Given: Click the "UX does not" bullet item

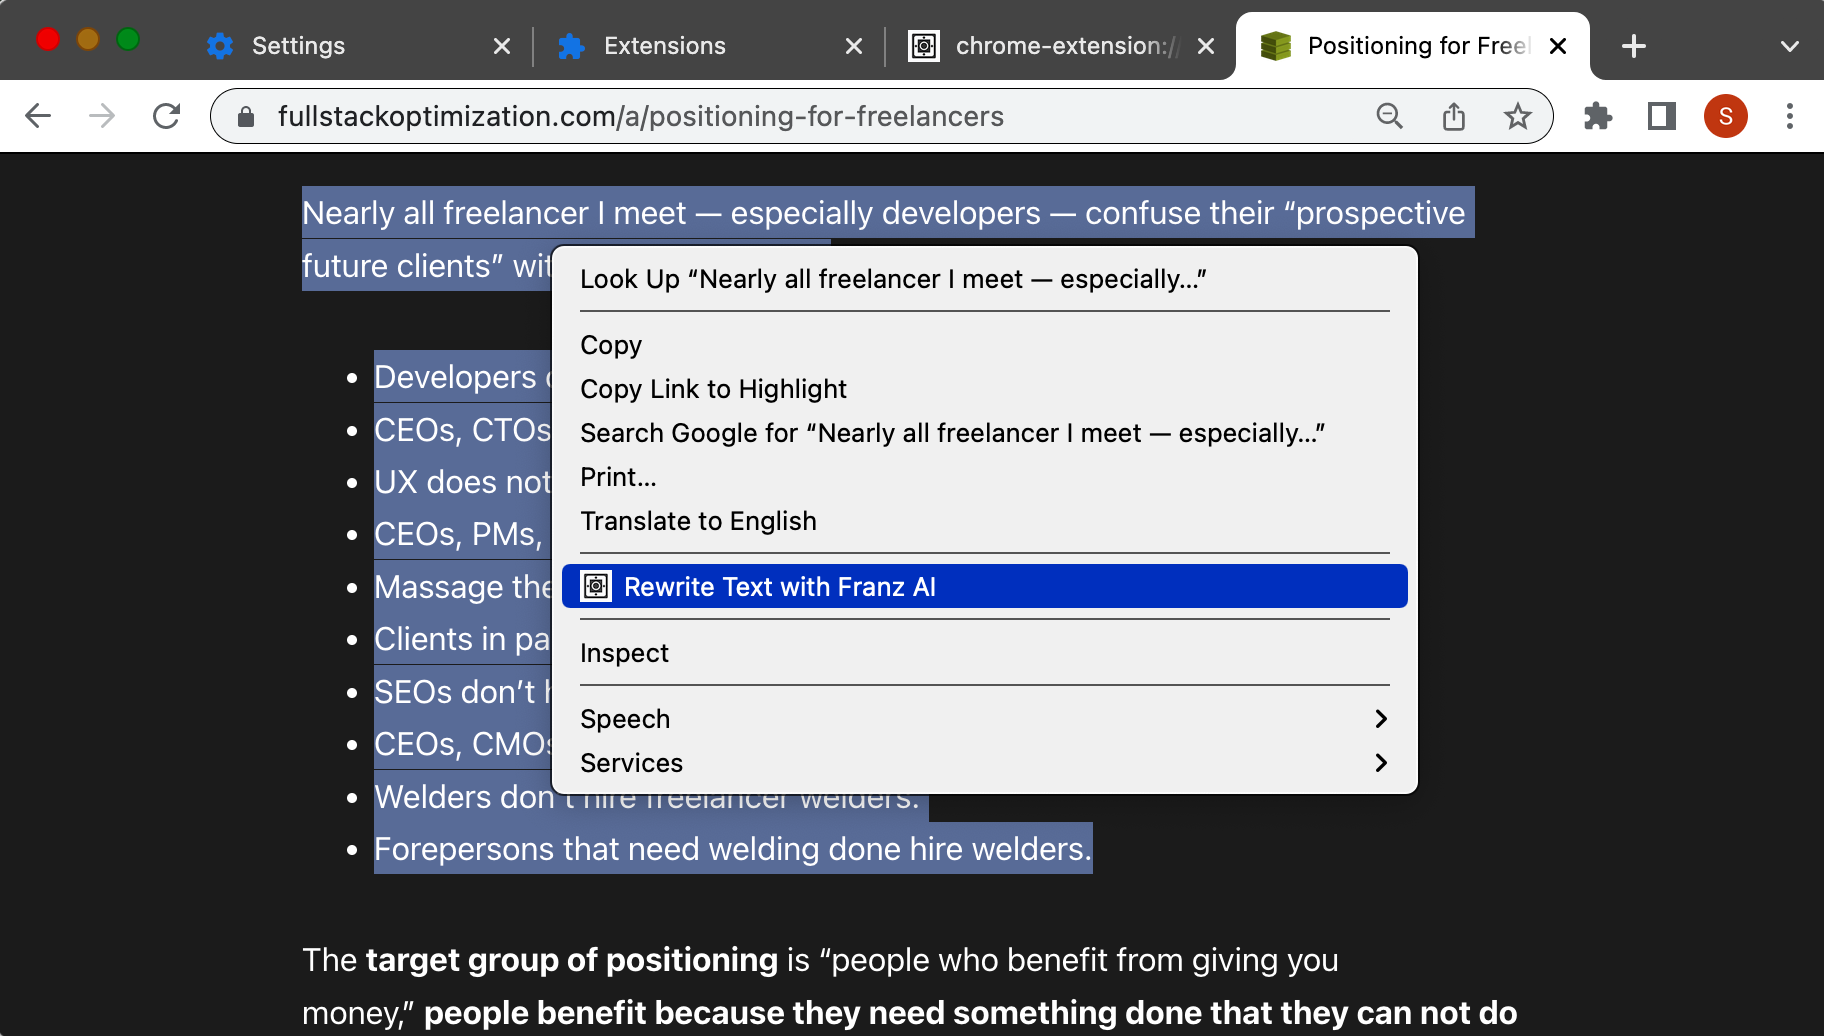Looking at the screenshot, I should tap(462, 482).
